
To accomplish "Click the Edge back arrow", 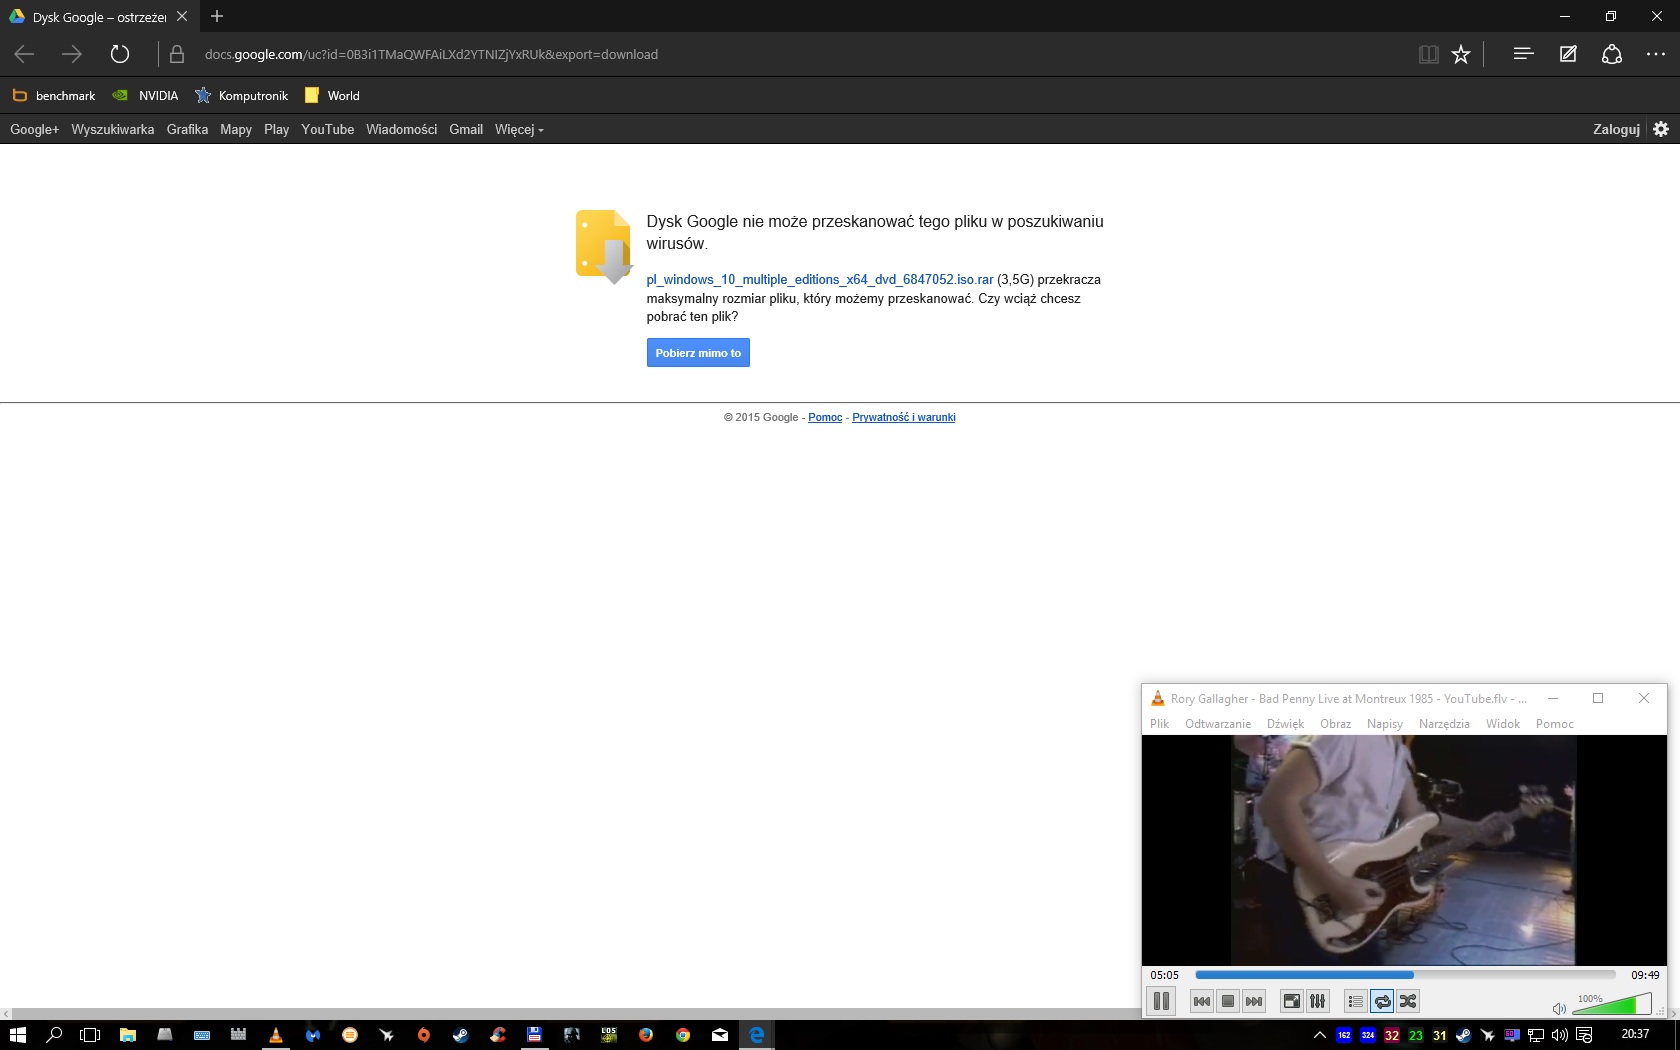I will pyautogui.click(x=24, y=54).
